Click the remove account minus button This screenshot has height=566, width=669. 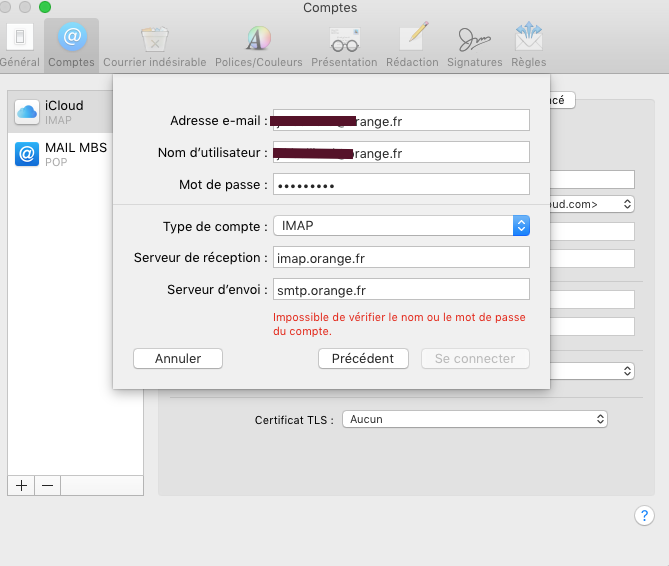tap(47, 485)
